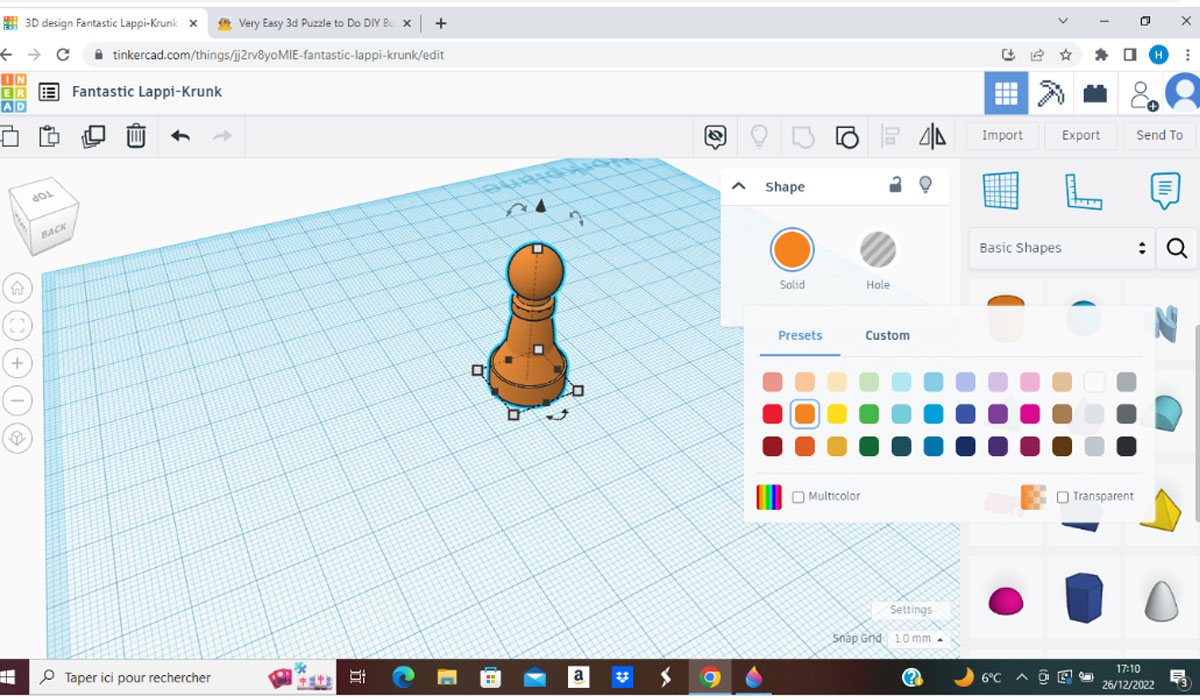Switch to the Custom colors tab
Image resolution: width=1200 pixels, height=700 pixels.
887,335
